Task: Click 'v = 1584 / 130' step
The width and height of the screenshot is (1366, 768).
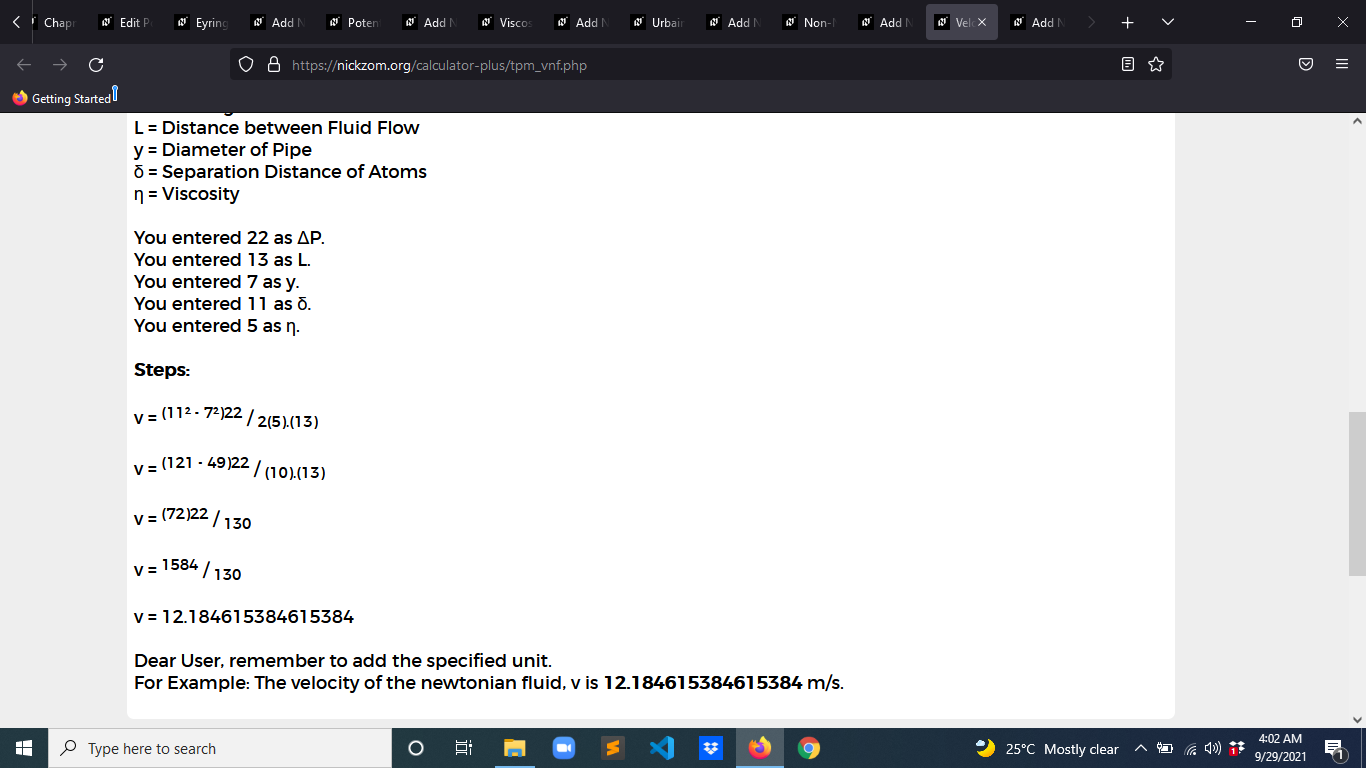Action: pos(188,570)
